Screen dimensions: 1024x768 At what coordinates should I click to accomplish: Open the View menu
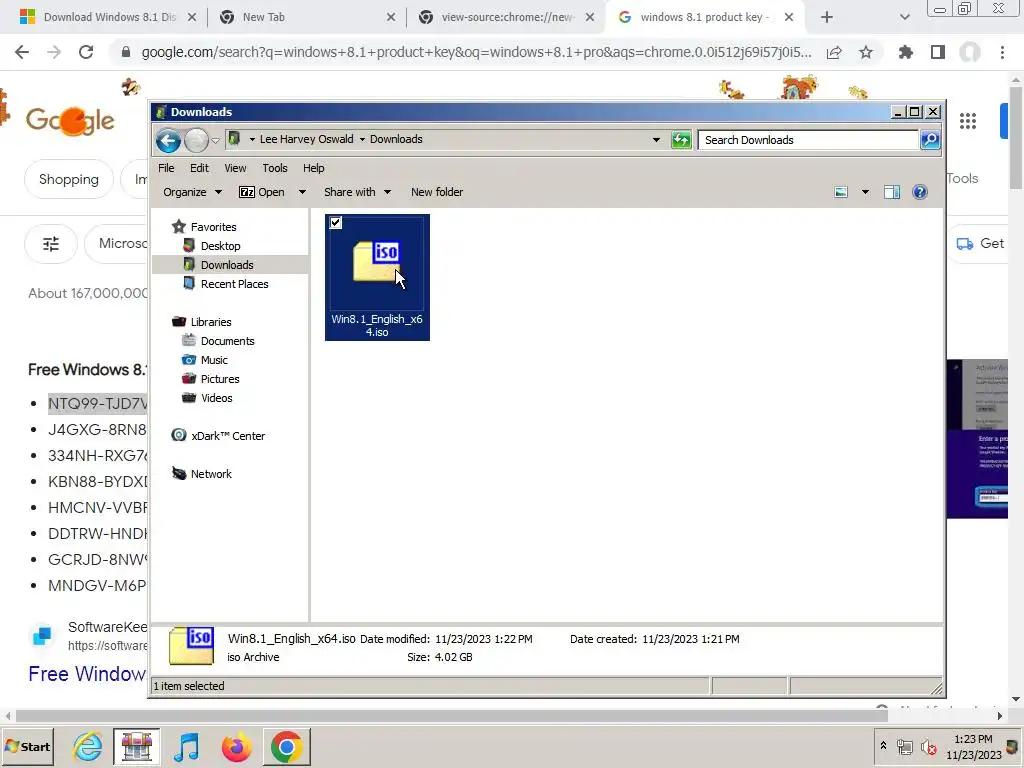(x=235, y=168)
